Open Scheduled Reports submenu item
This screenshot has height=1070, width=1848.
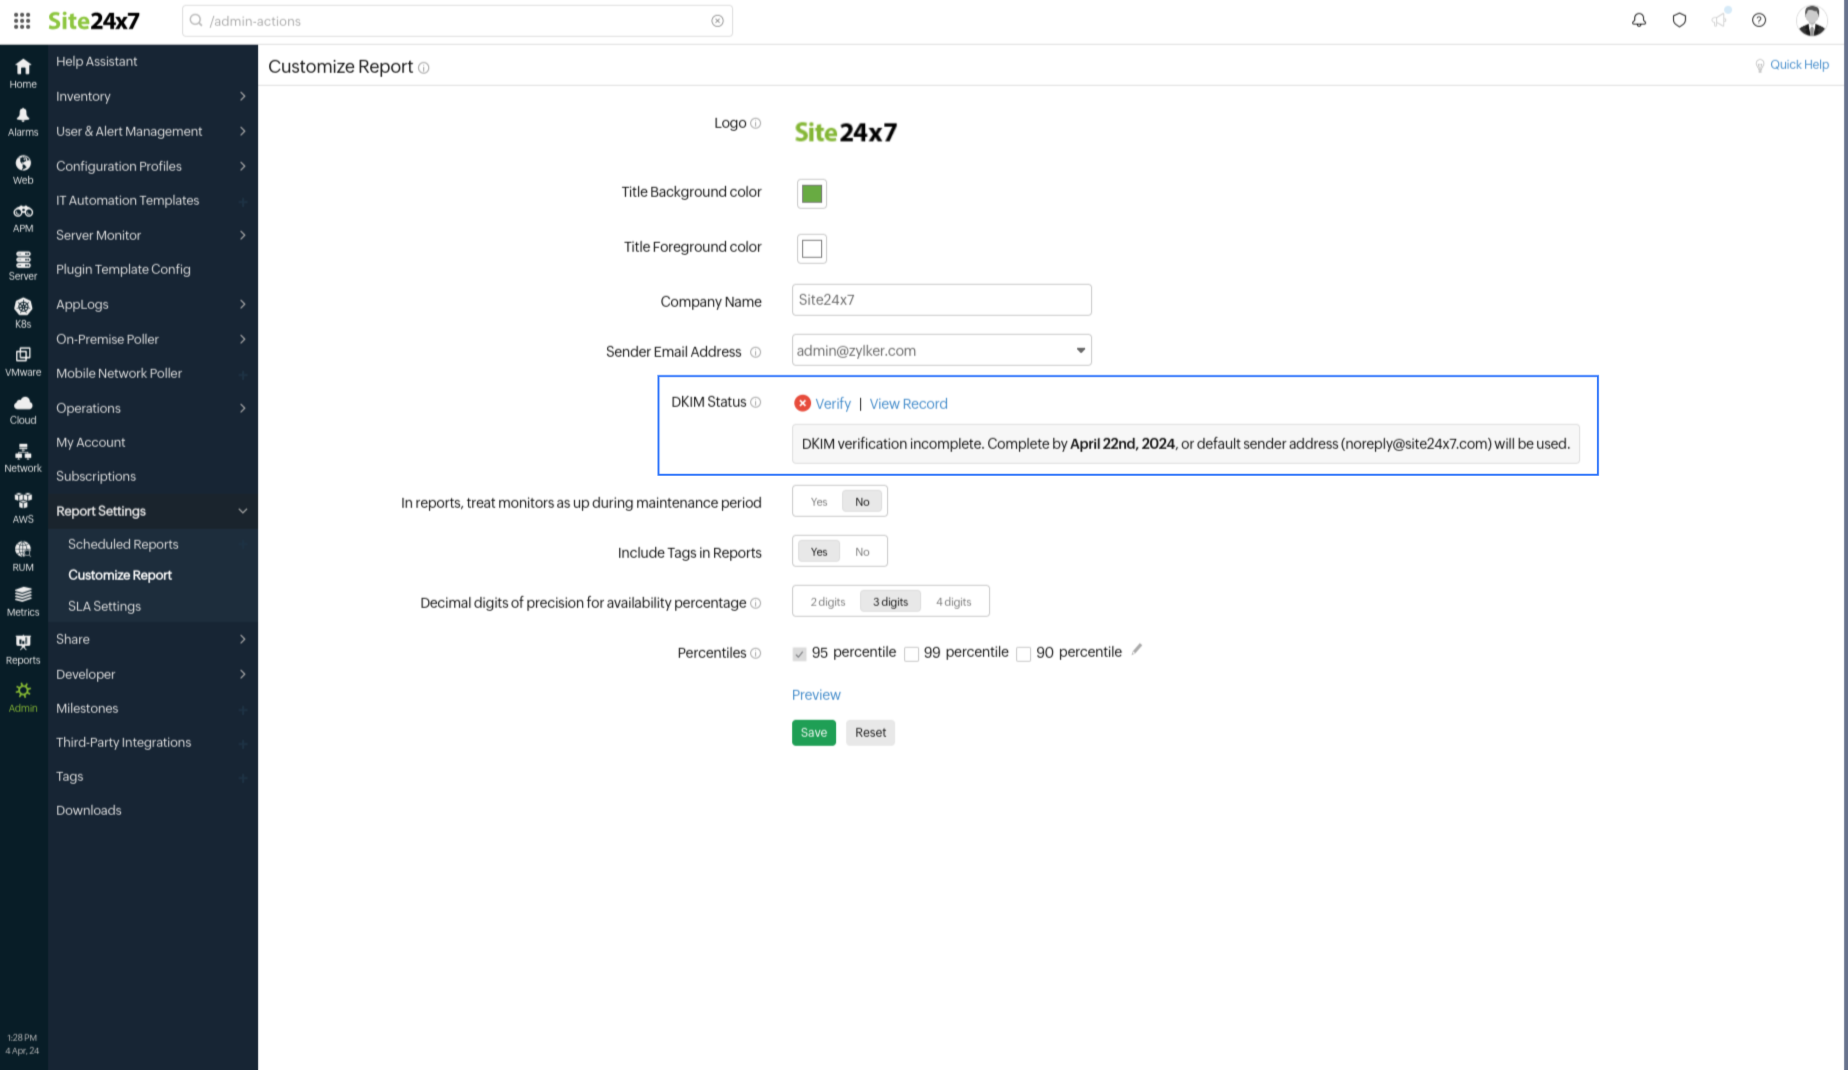[123, 544]
